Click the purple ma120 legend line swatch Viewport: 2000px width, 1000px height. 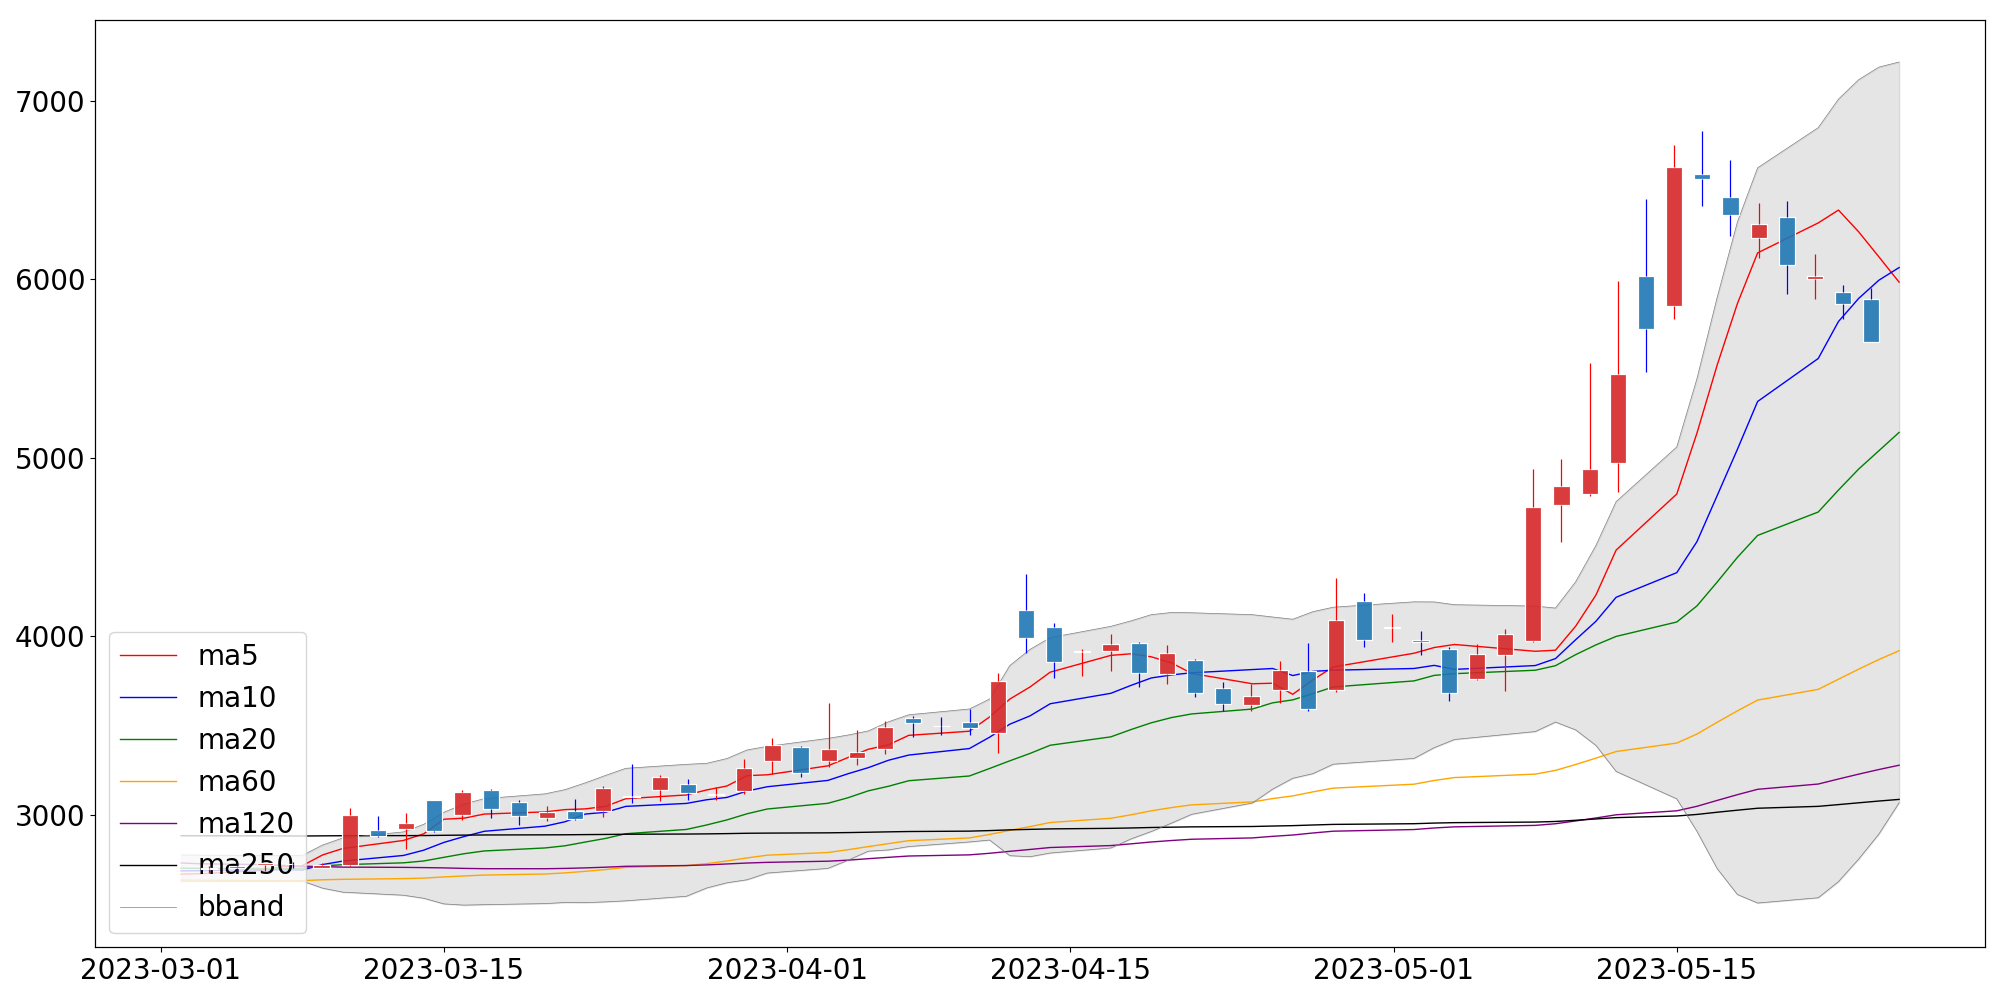[x=148, y=824]
